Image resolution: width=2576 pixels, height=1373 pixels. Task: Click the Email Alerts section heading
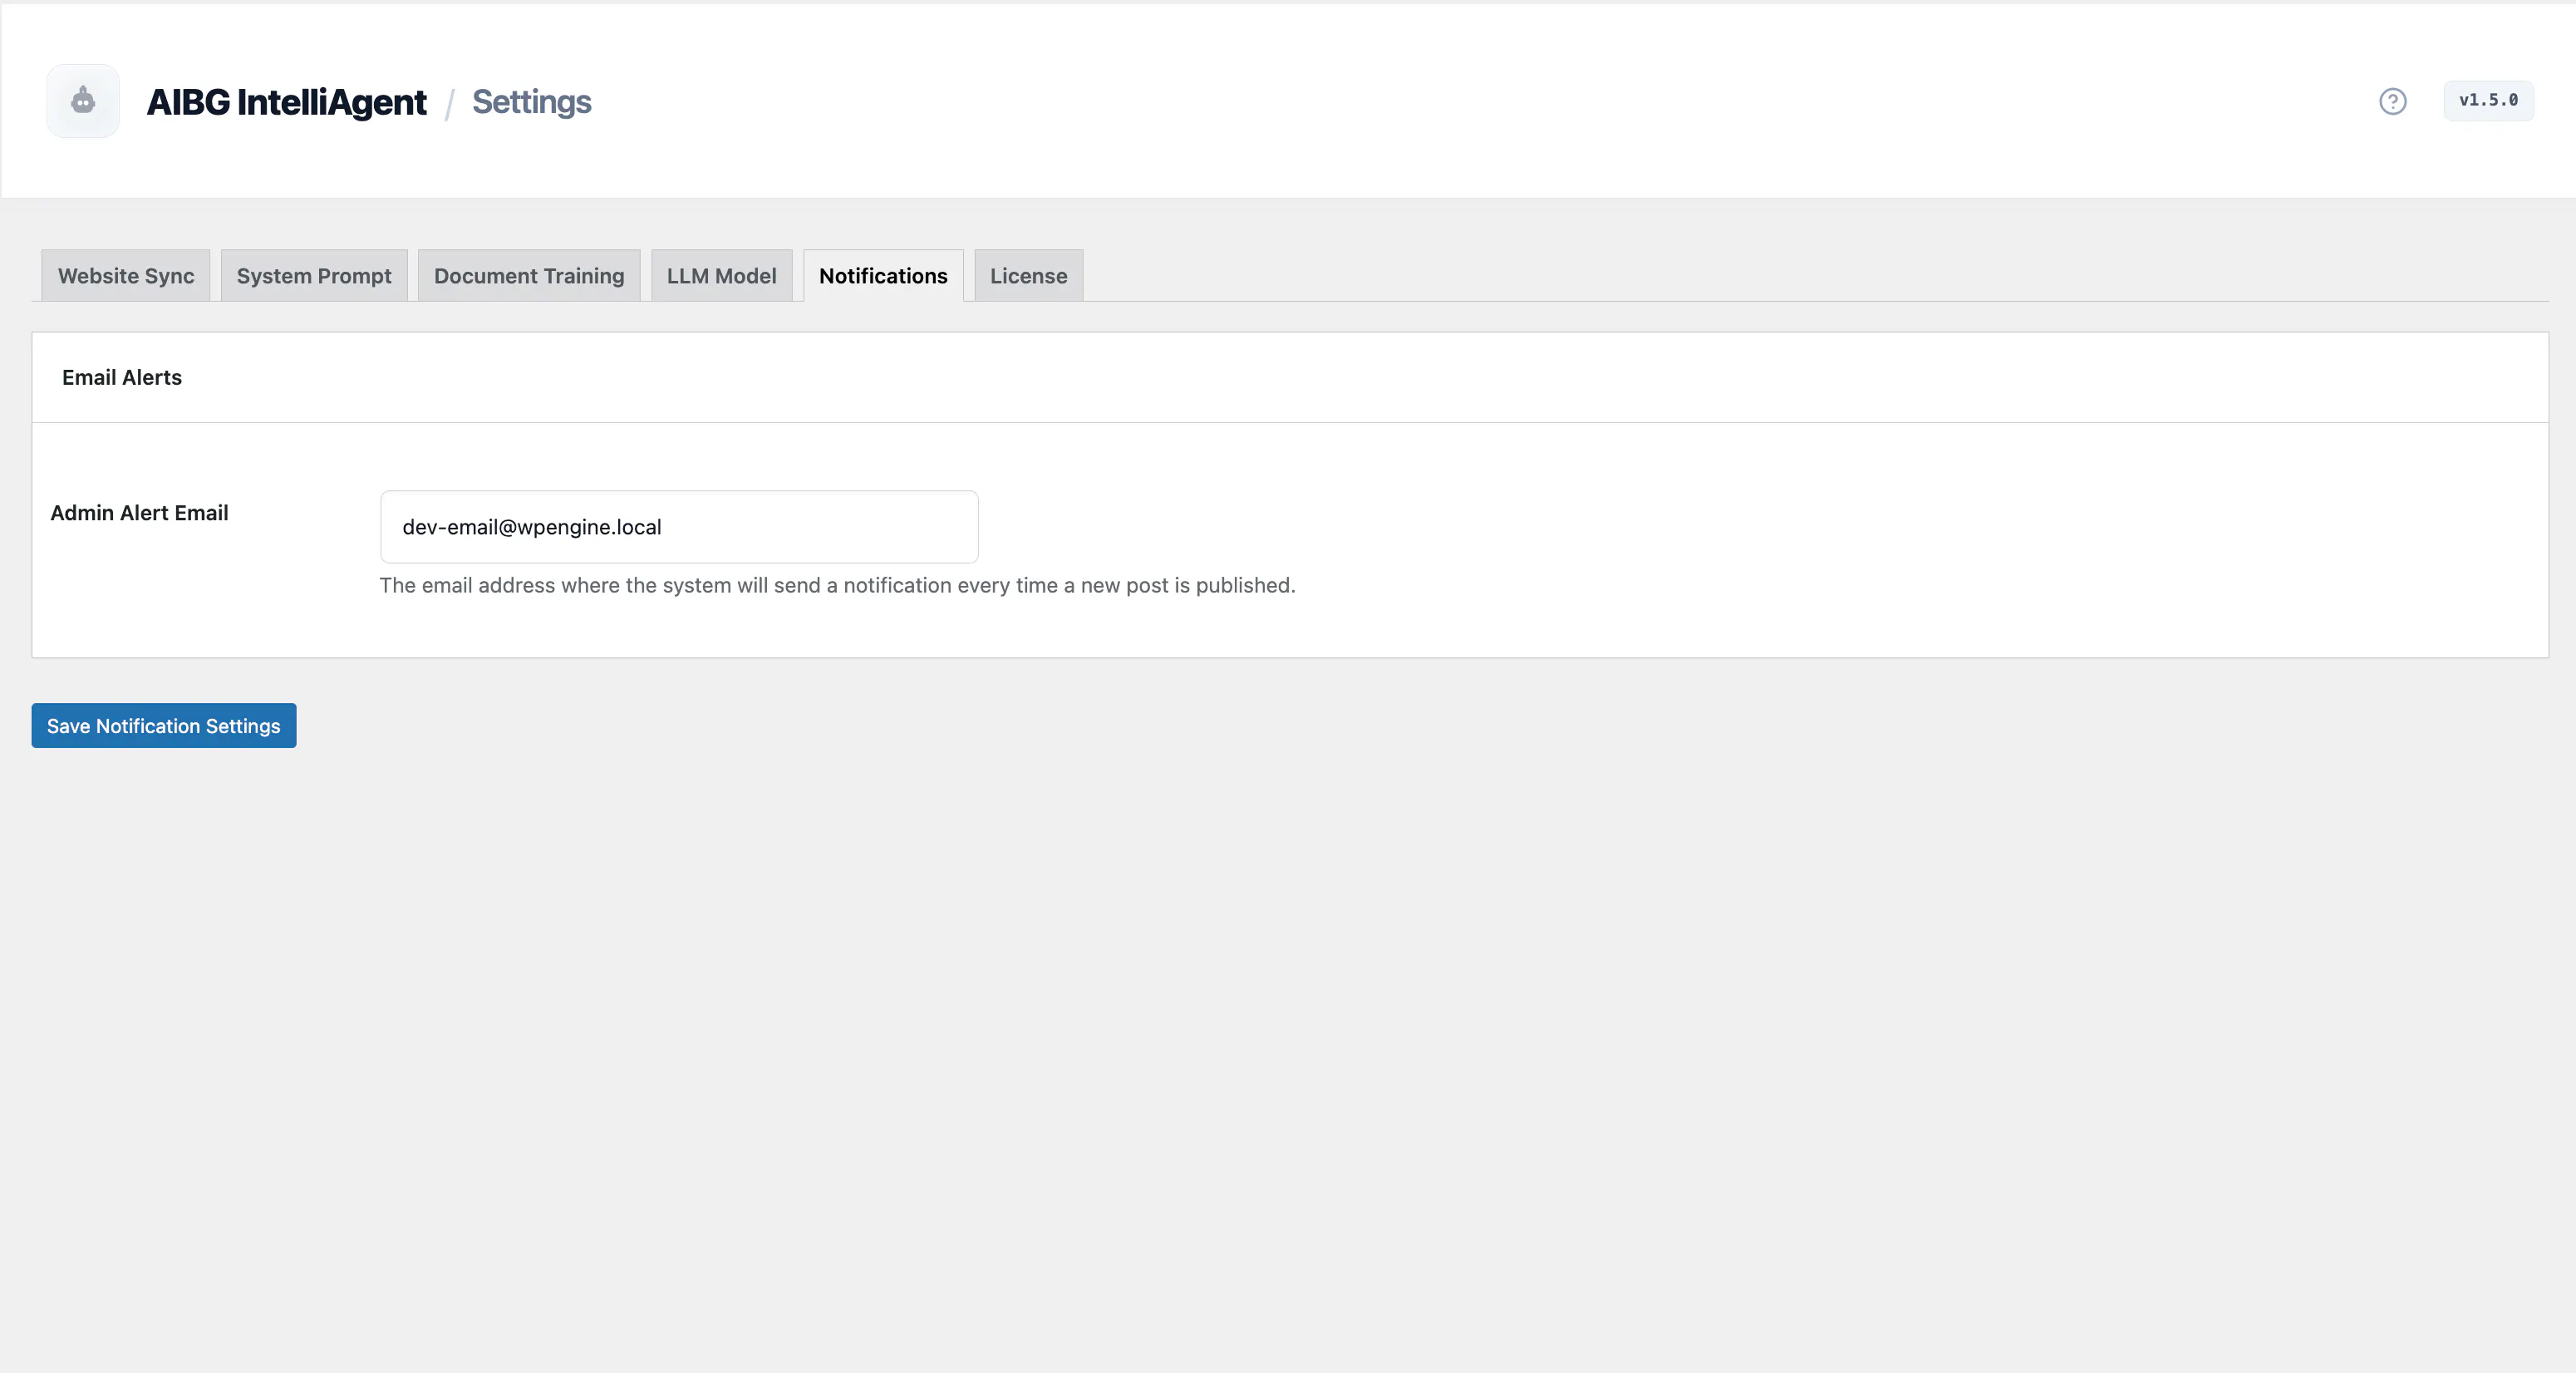(122, 377)
